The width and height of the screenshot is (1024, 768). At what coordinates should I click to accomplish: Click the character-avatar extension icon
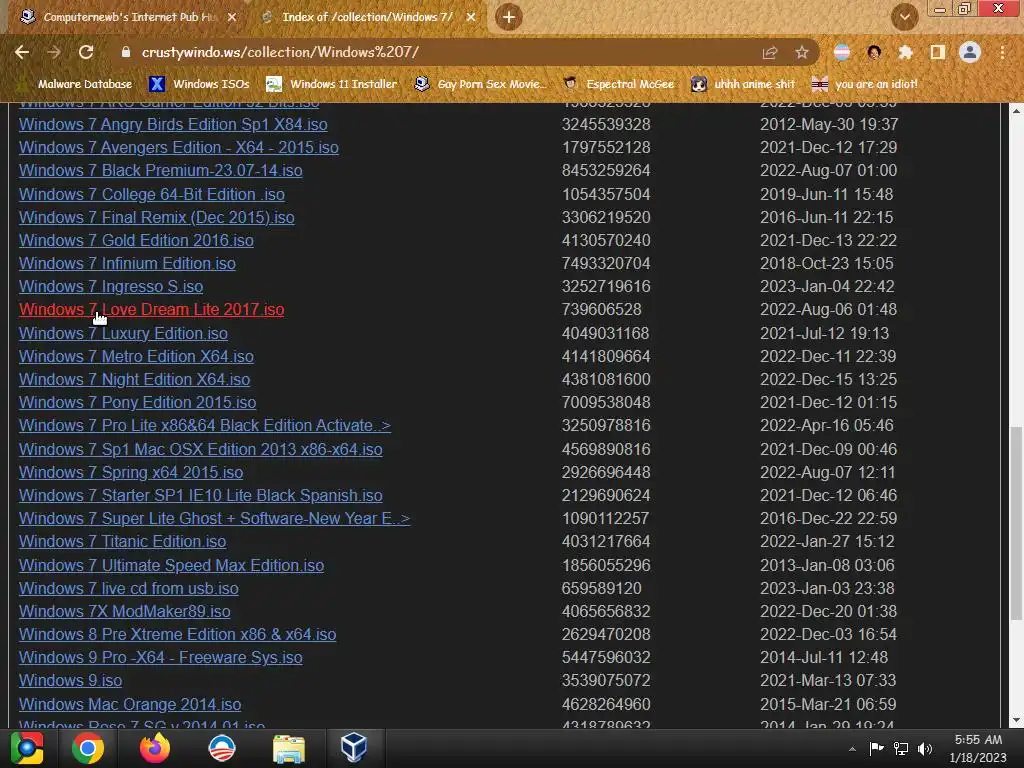coord(874,52)
